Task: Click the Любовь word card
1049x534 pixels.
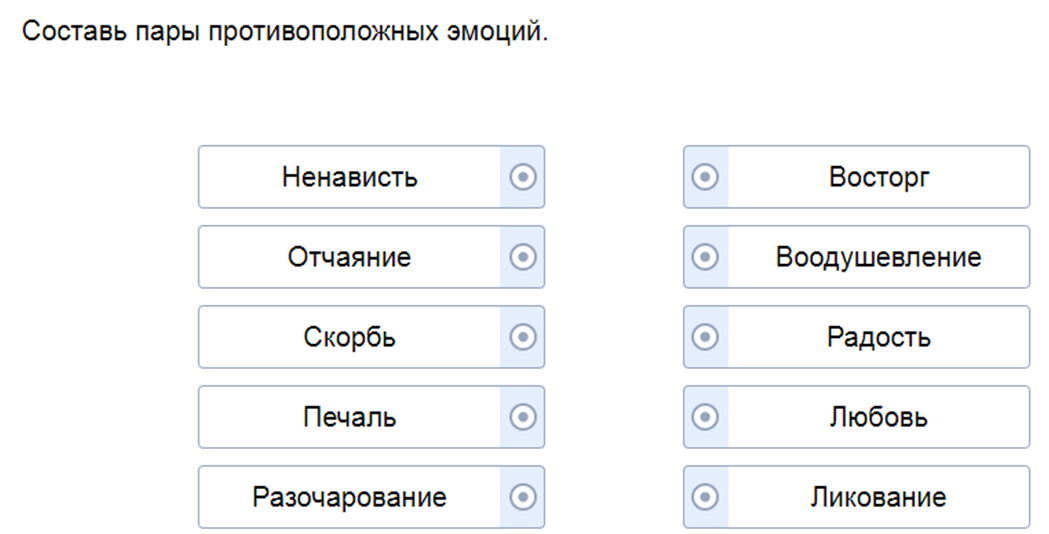Action: pyautogui.click(x=879, y=417)
